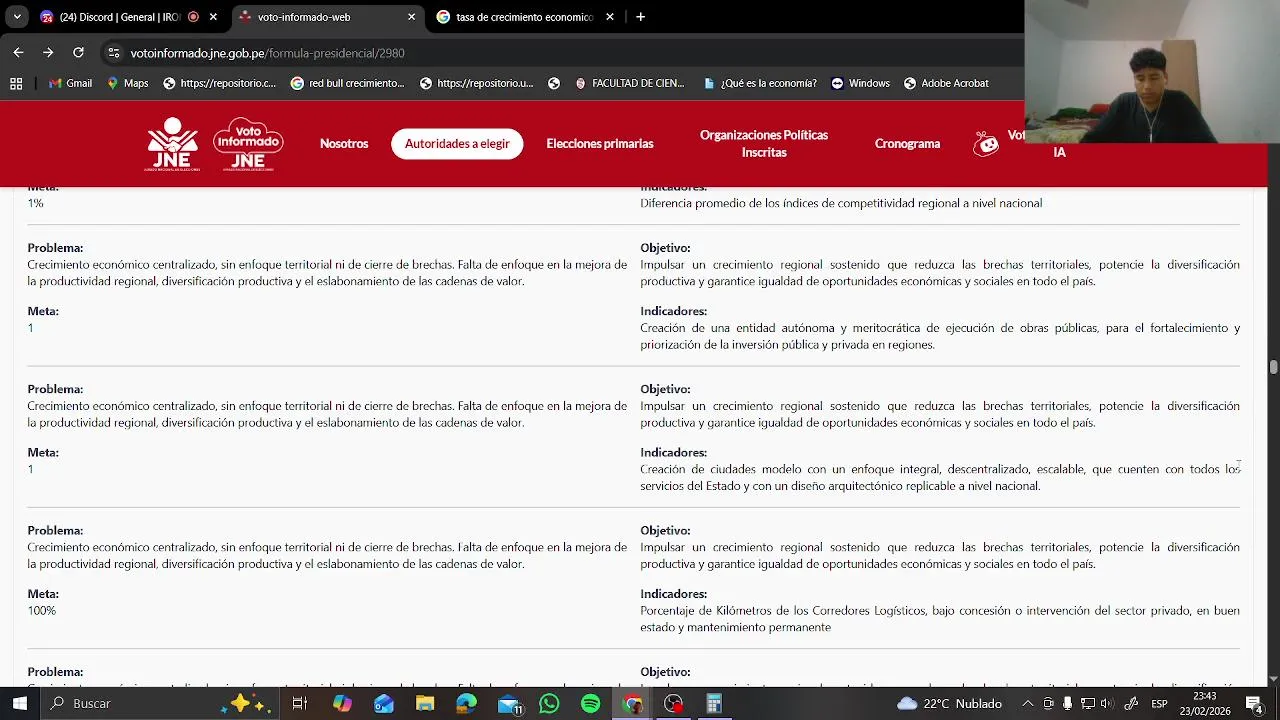1280x720 pixels.
Task: Click the globe-icon bookmark without label
Action: tap(554, 83)
